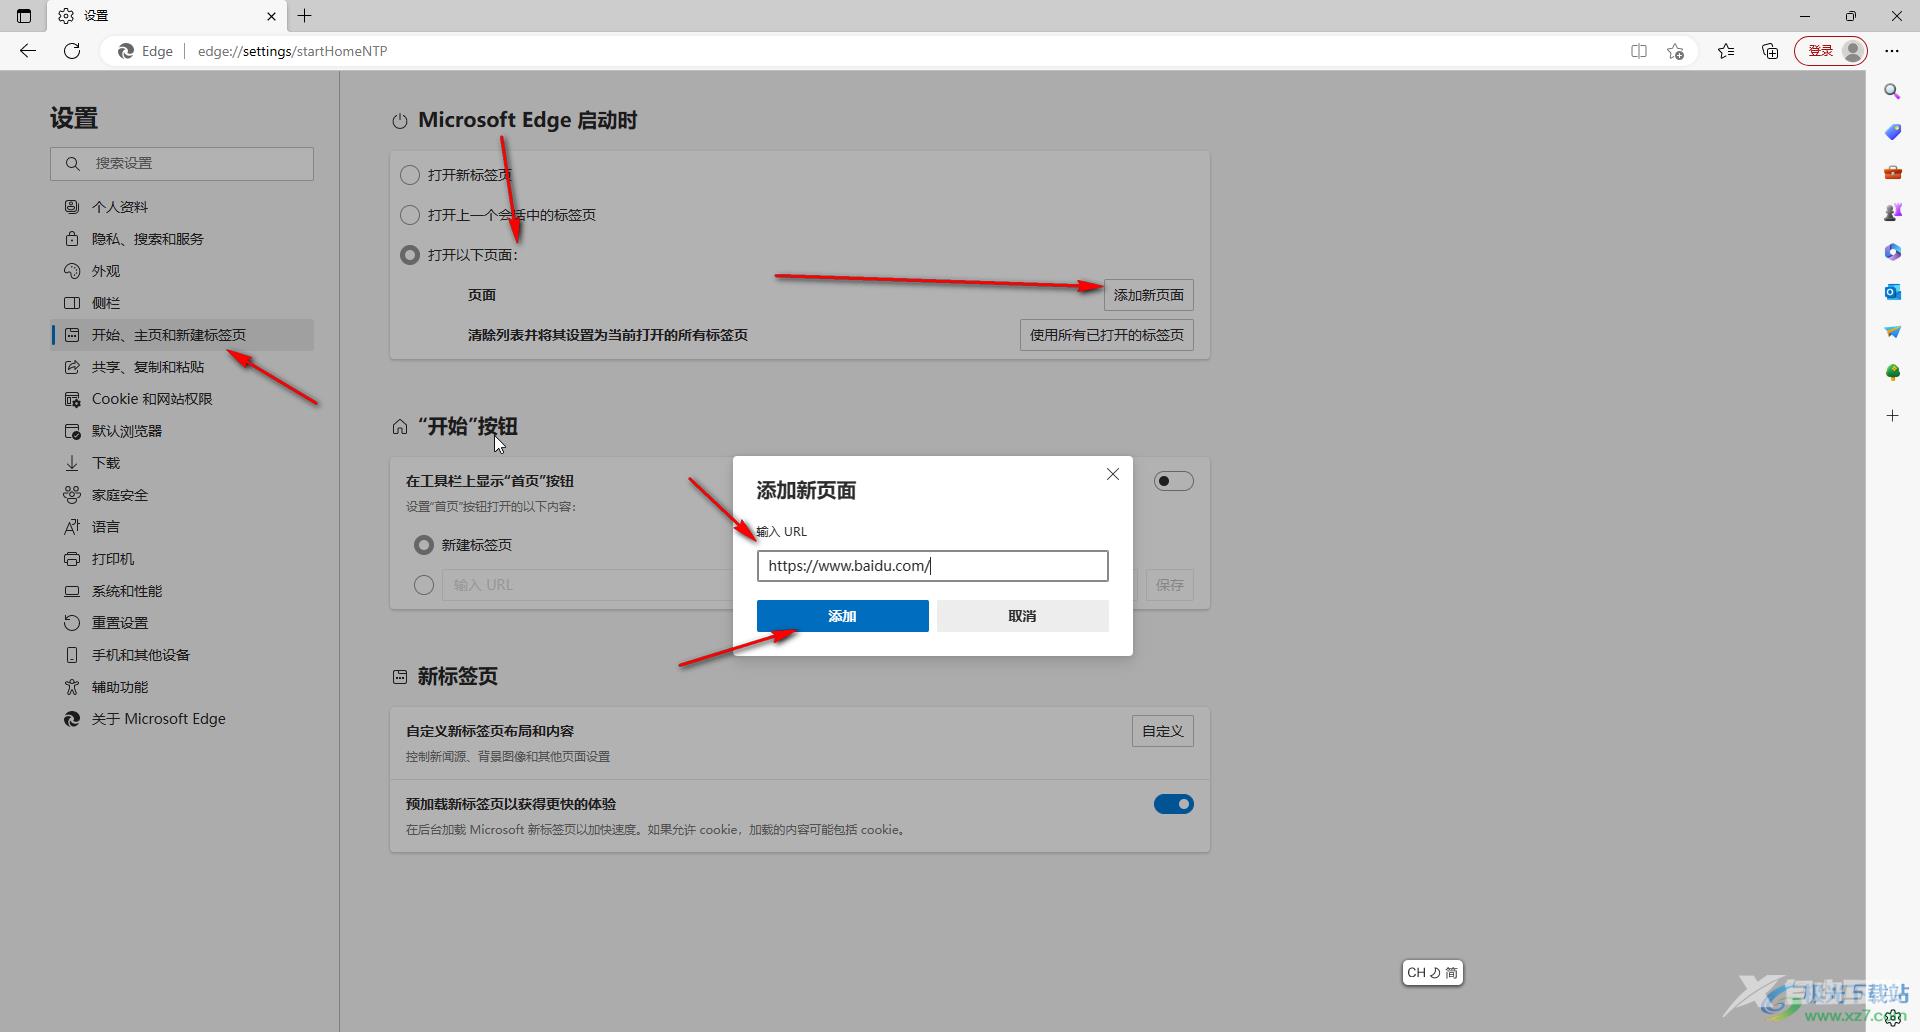The width and height of the screenshot is (1920, 1032).
Task: Click the 使用所有已打开的标签页 button
Action: 1106,335
